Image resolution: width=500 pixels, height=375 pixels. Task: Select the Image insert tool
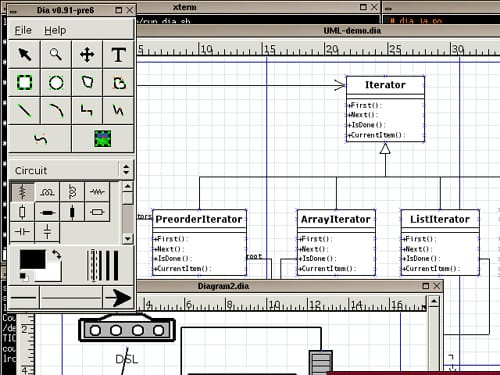103,139
